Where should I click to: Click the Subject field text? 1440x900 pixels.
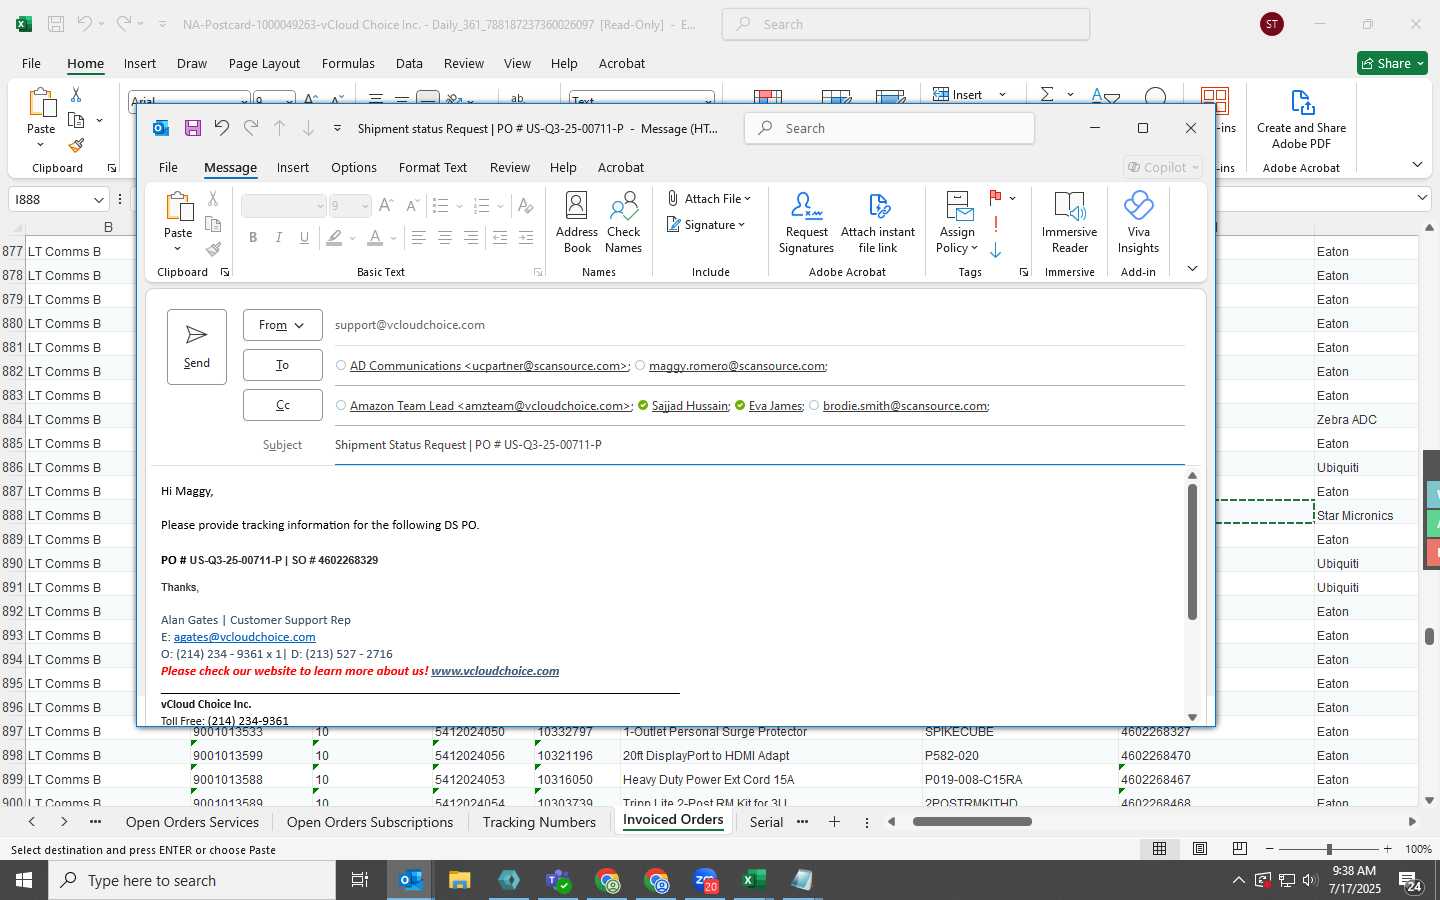[468, 445]
